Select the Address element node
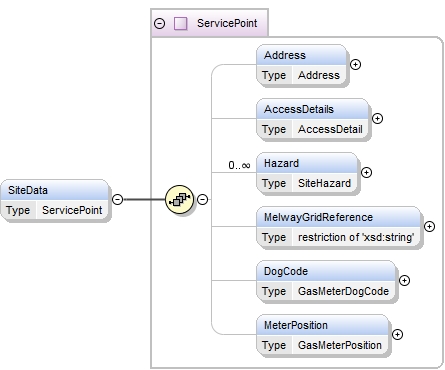 coord(302,65)
